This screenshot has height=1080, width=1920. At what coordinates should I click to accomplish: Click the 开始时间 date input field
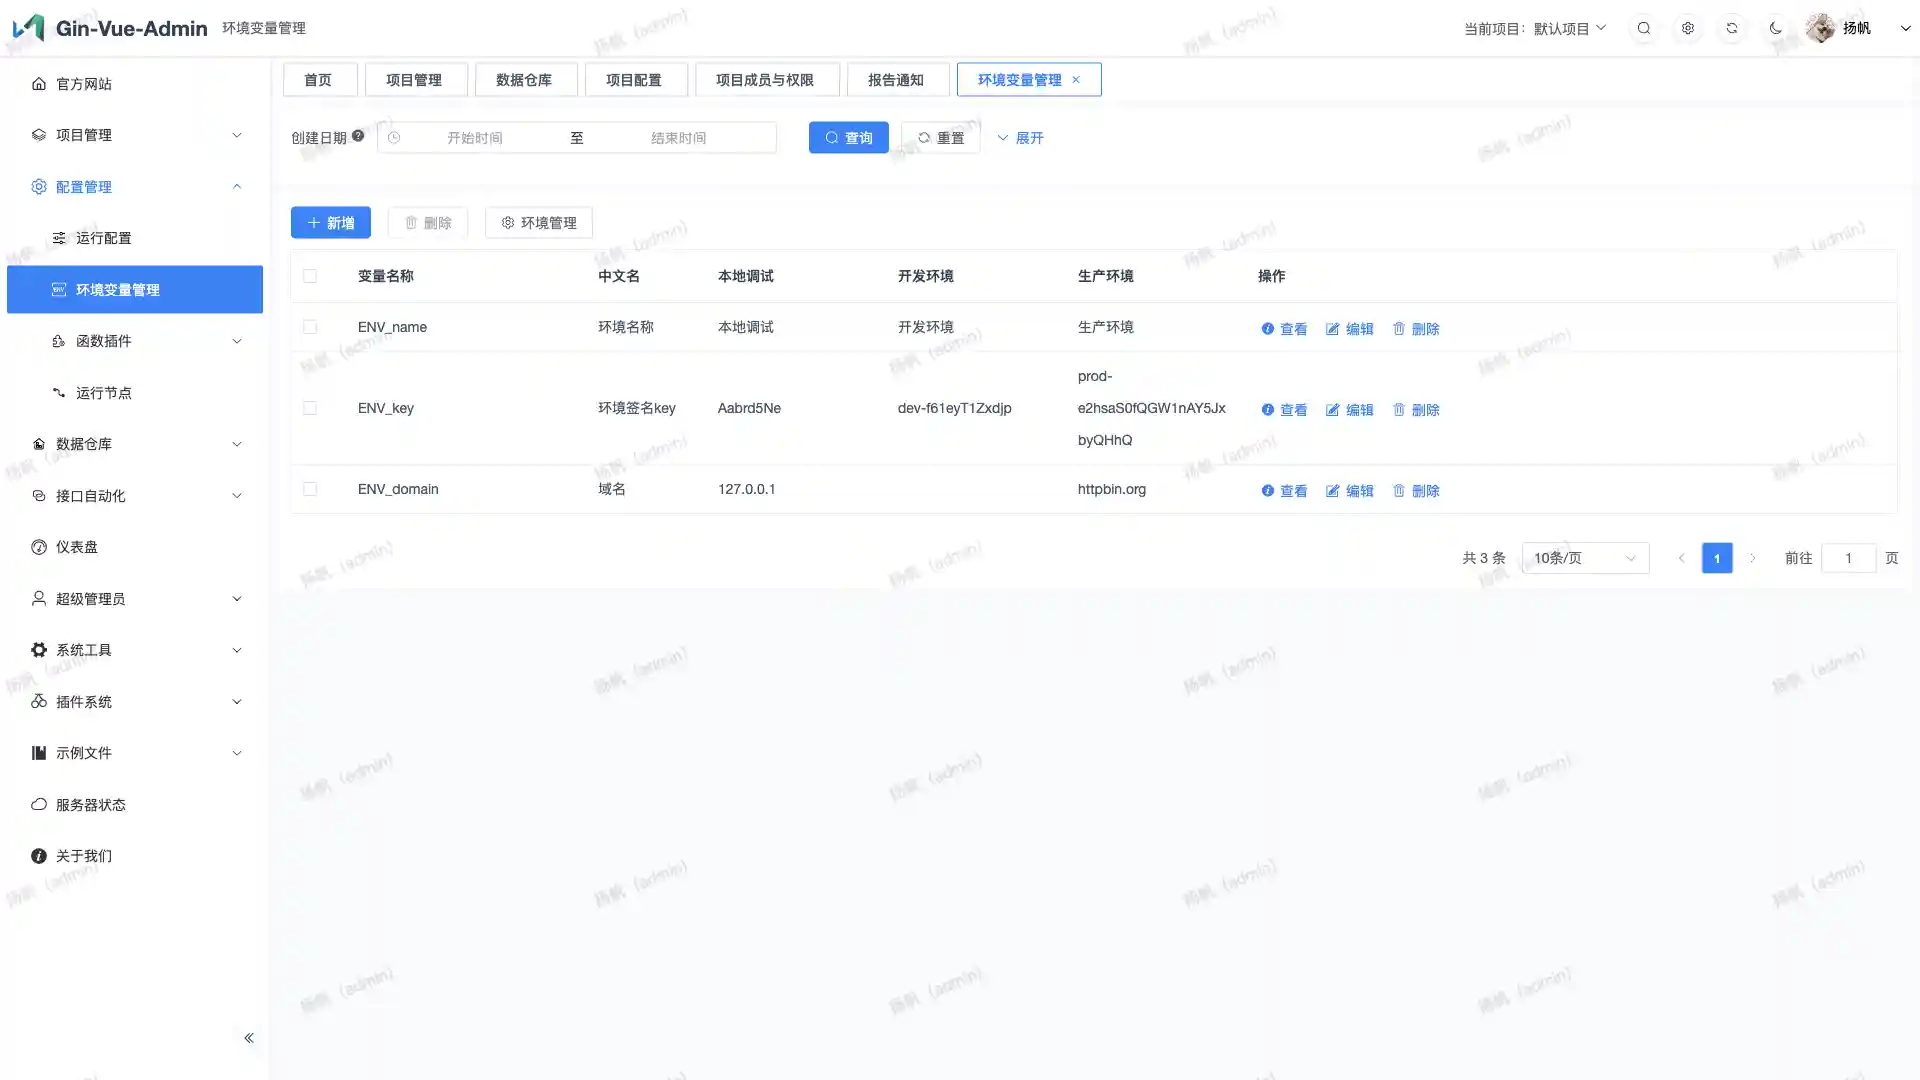pyautogui.click(x=475, y=138)
